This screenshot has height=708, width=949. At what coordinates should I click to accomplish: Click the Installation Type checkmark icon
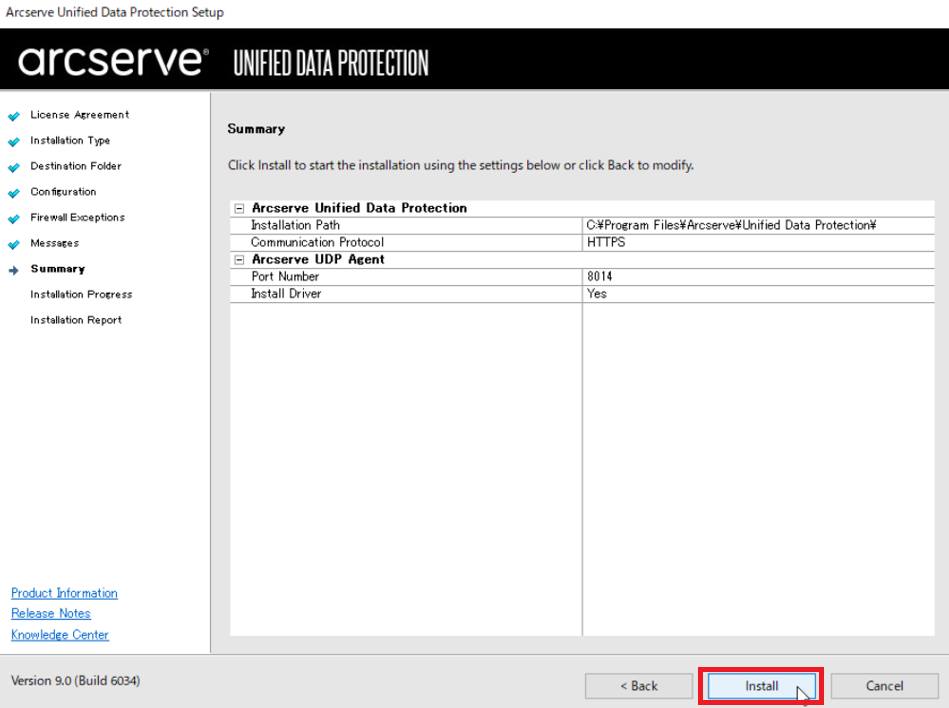pyautogui.click(x=14, y=142)
